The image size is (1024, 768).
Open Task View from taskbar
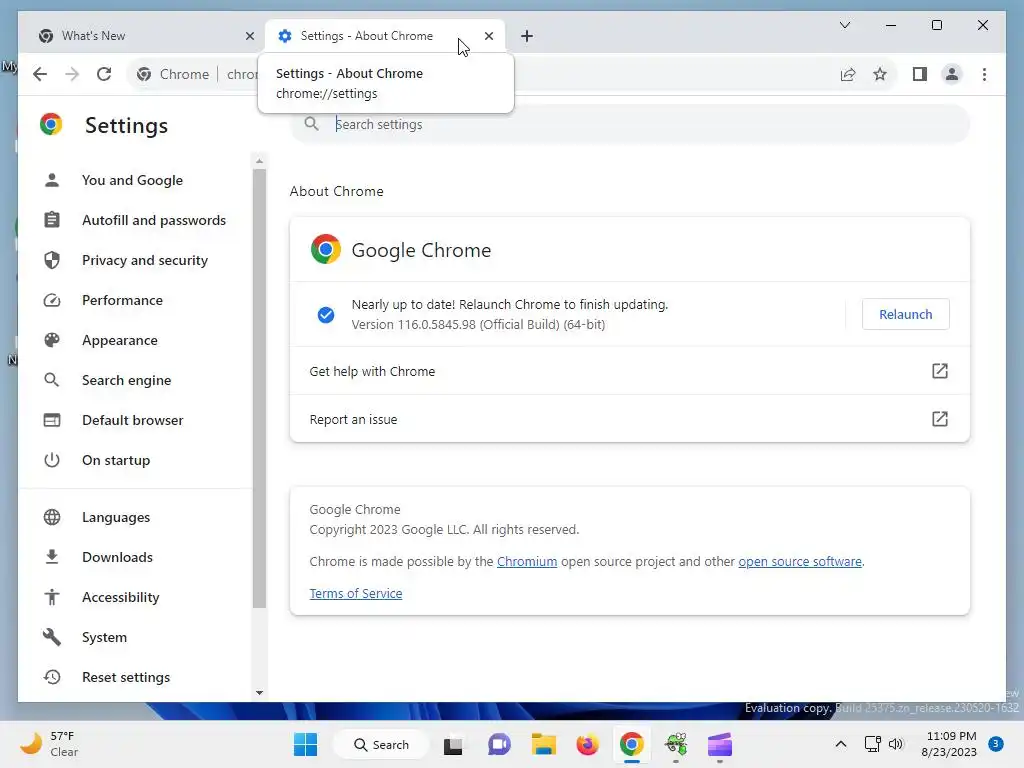(x=453, y=744)
